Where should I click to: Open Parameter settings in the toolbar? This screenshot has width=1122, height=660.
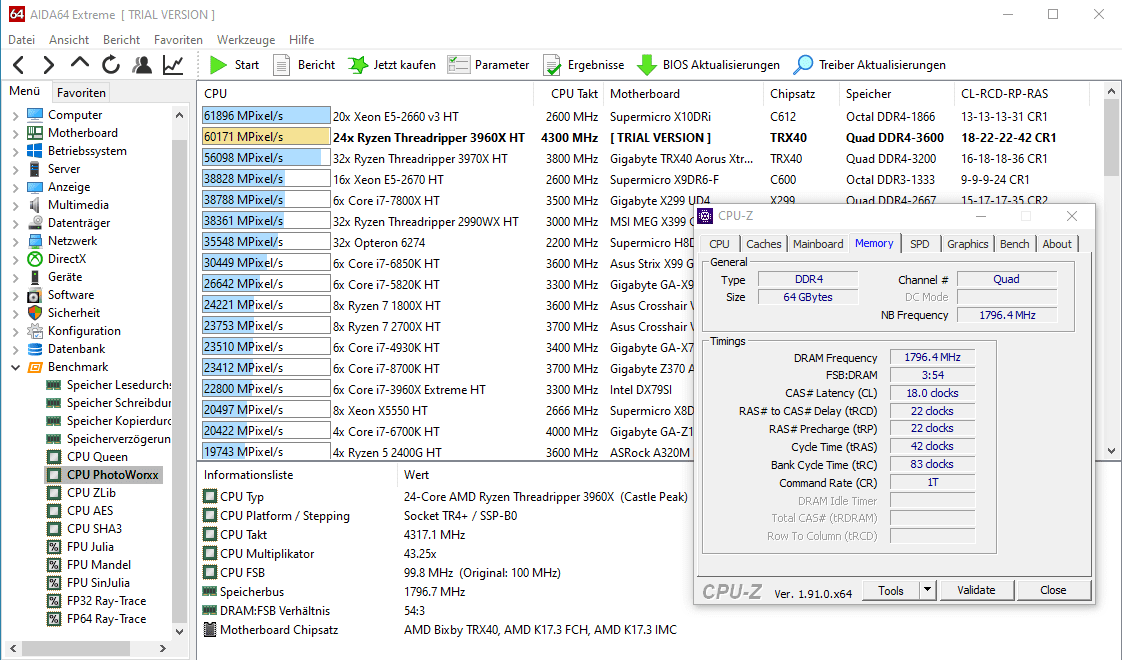(488, 65)
